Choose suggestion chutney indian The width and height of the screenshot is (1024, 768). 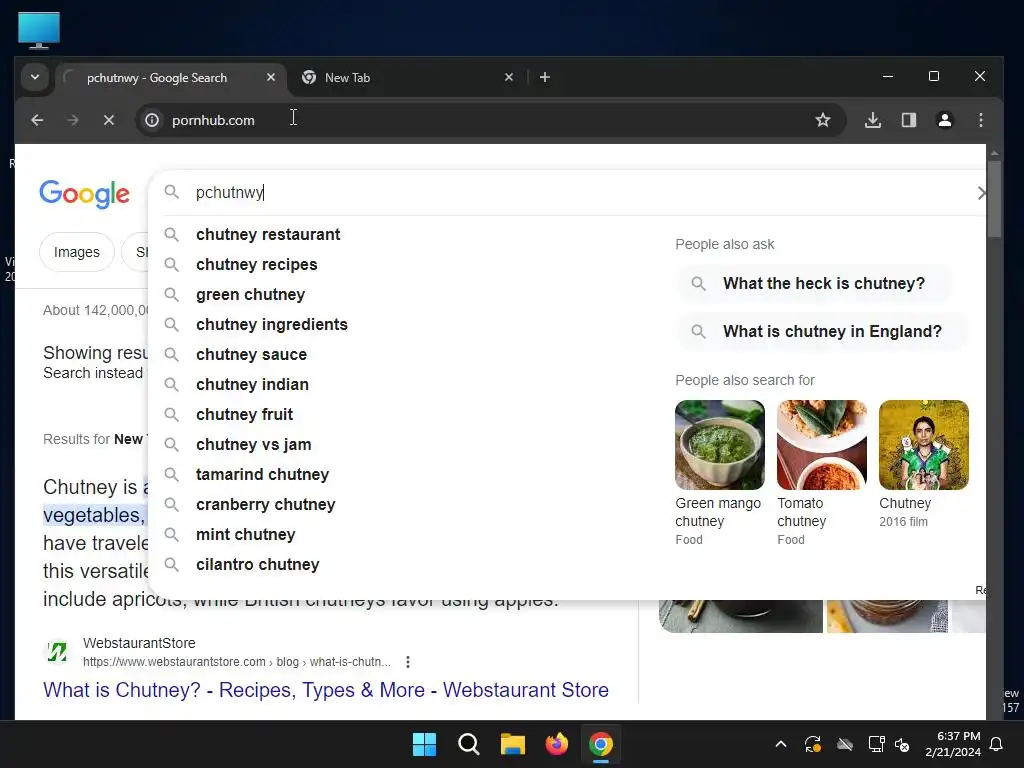click(252, 385)
